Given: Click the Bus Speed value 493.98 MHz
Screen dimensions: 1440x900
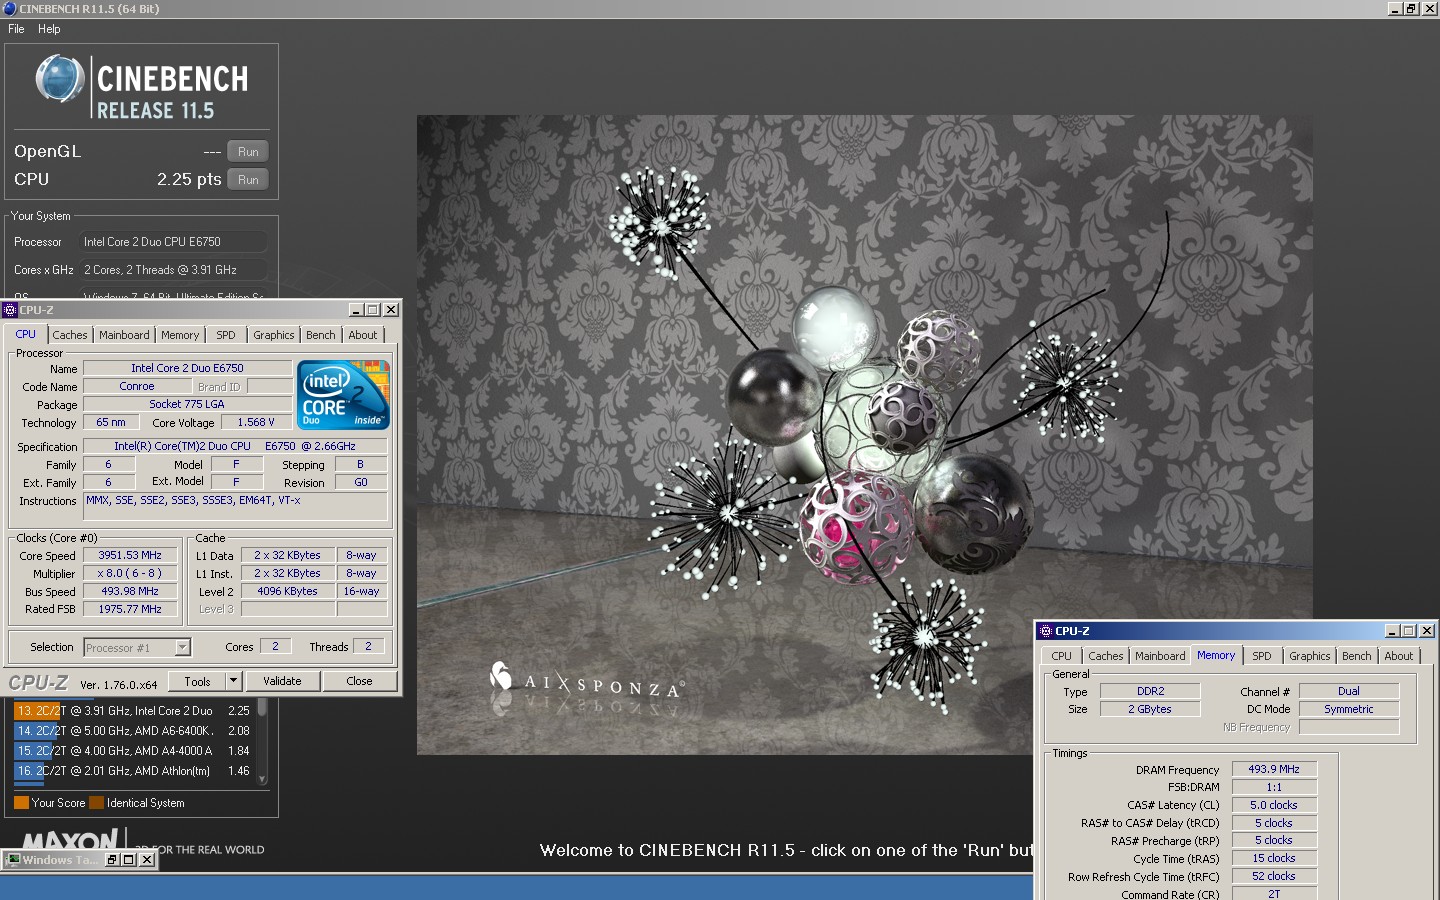Looking at the screenshot, I should tap(130, 592).
